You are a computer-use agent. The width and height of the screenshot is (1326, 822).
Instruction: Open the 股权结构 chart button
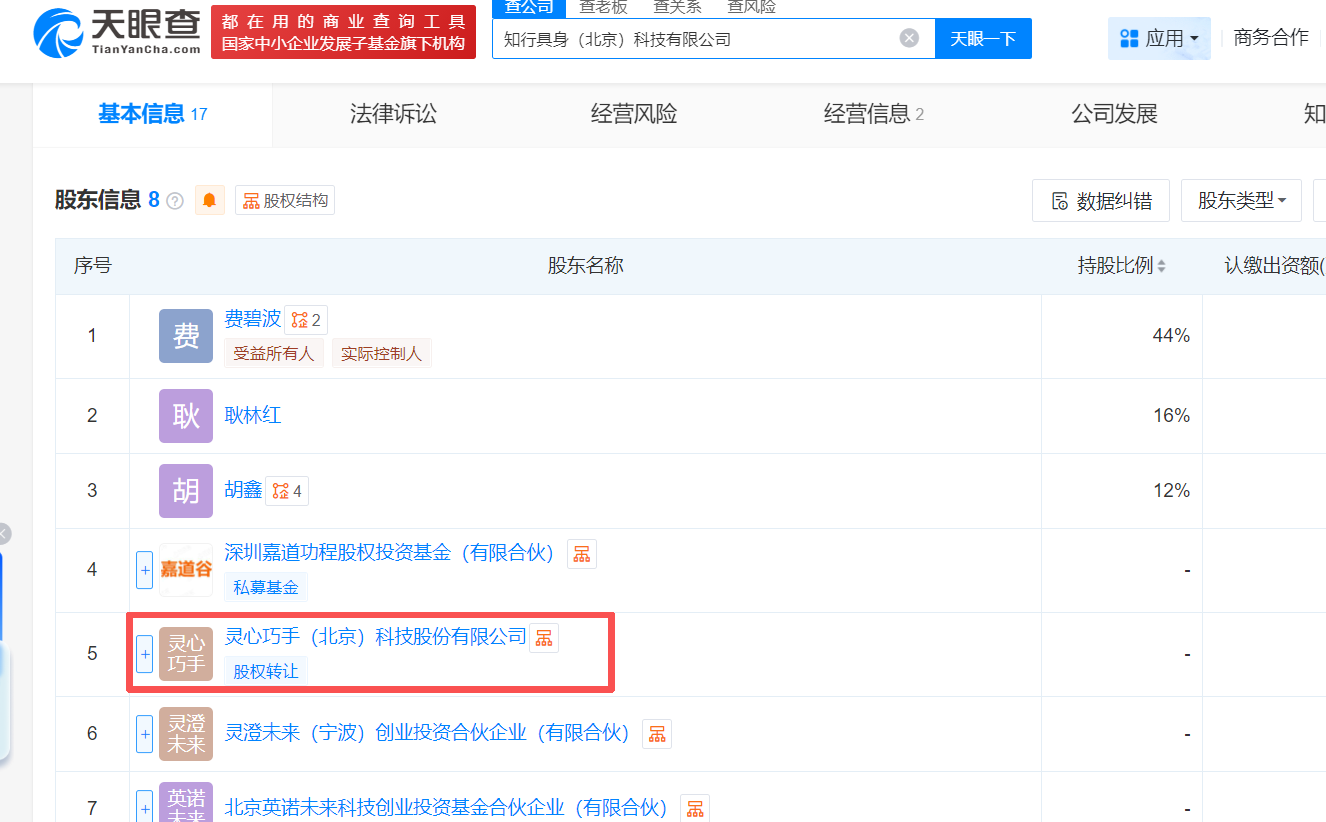[285, 200]
